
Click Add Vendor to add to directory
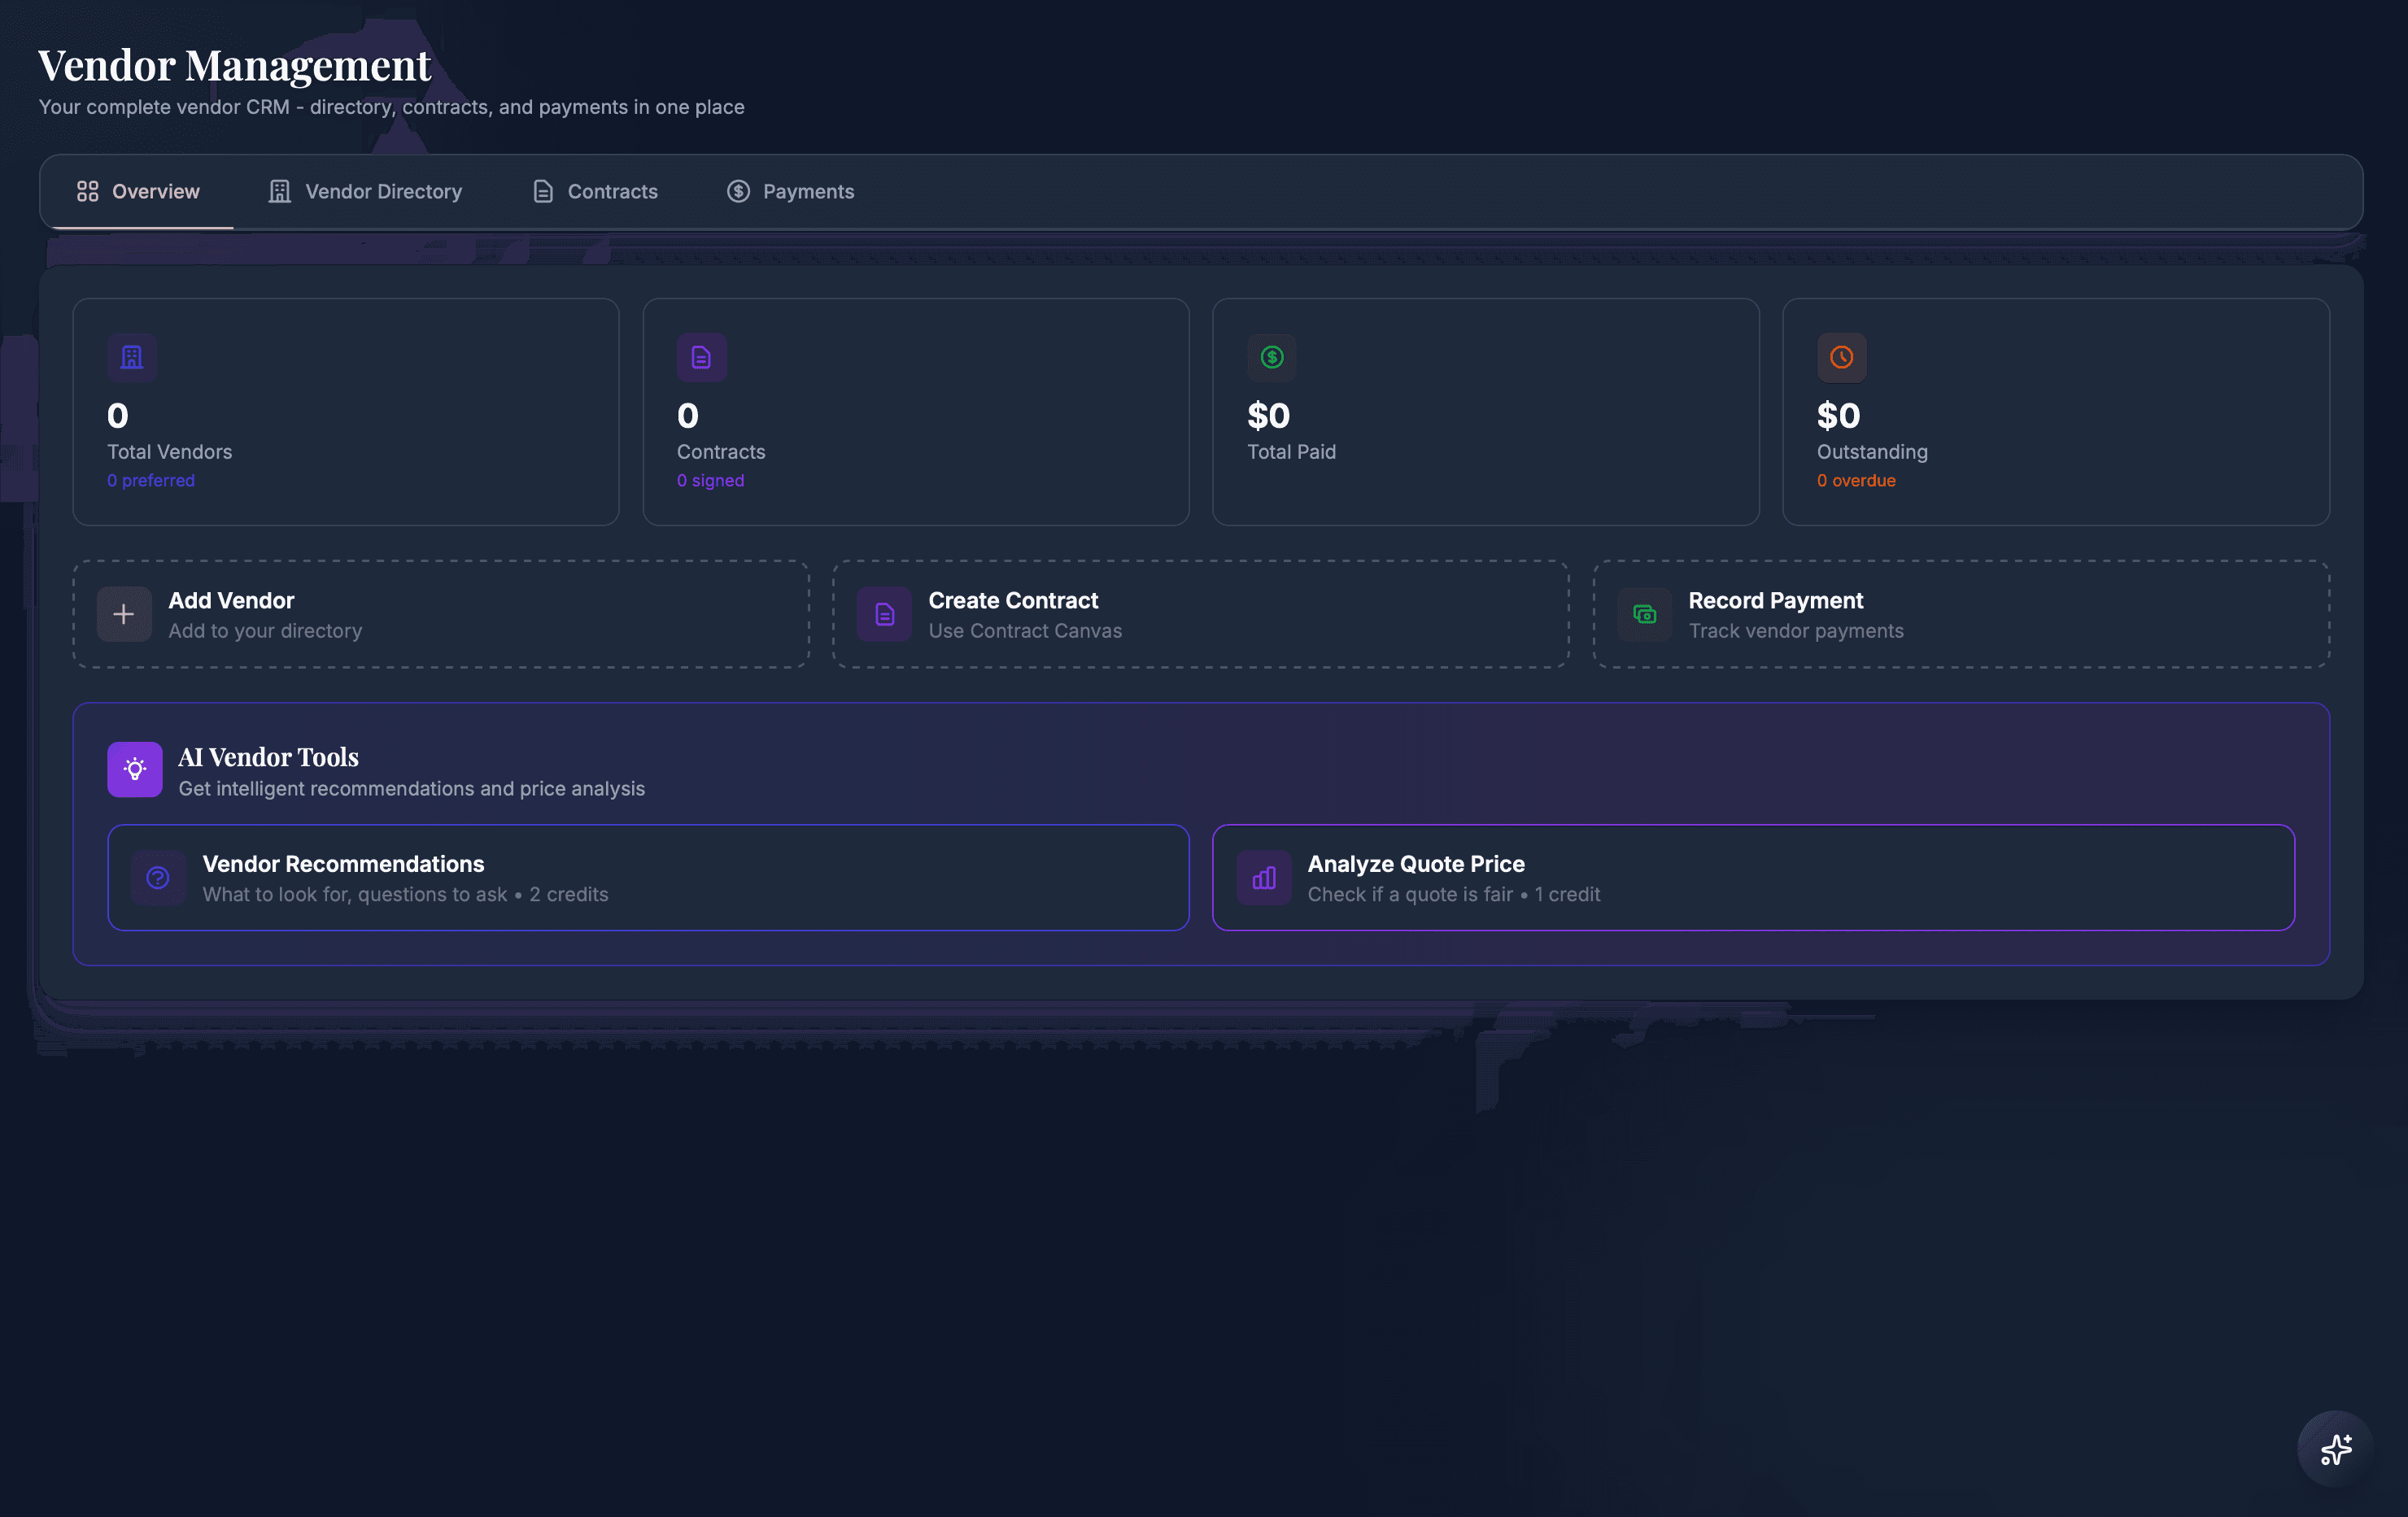point(440,614)
